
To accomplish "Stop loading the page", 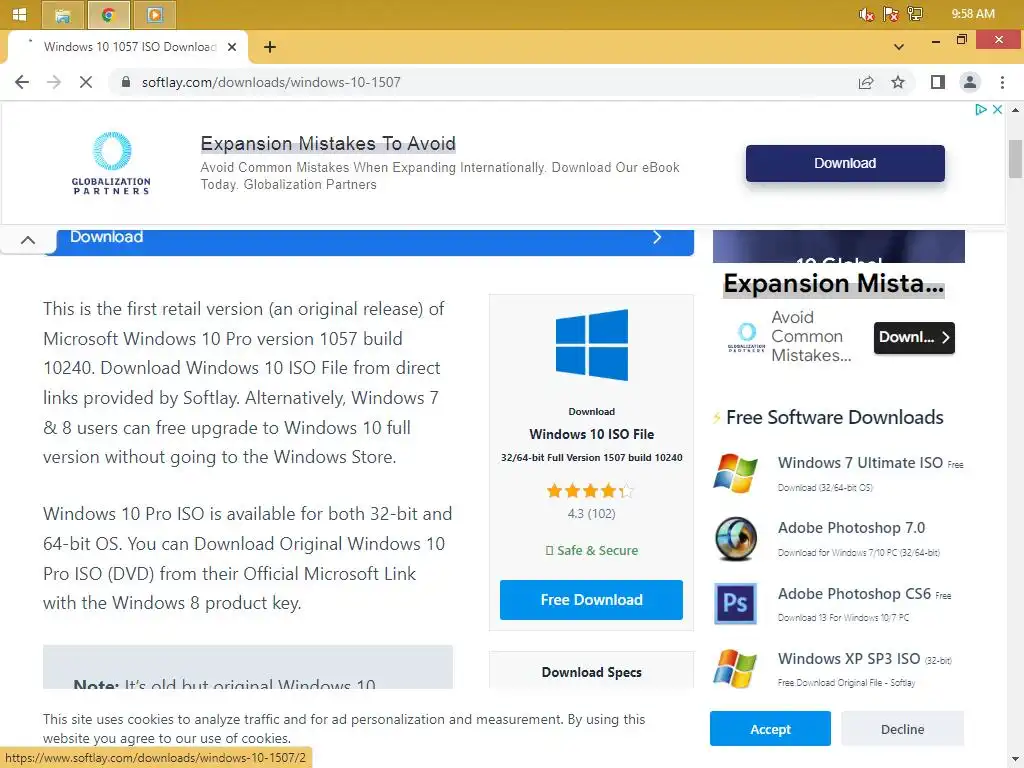I will 86,82.
